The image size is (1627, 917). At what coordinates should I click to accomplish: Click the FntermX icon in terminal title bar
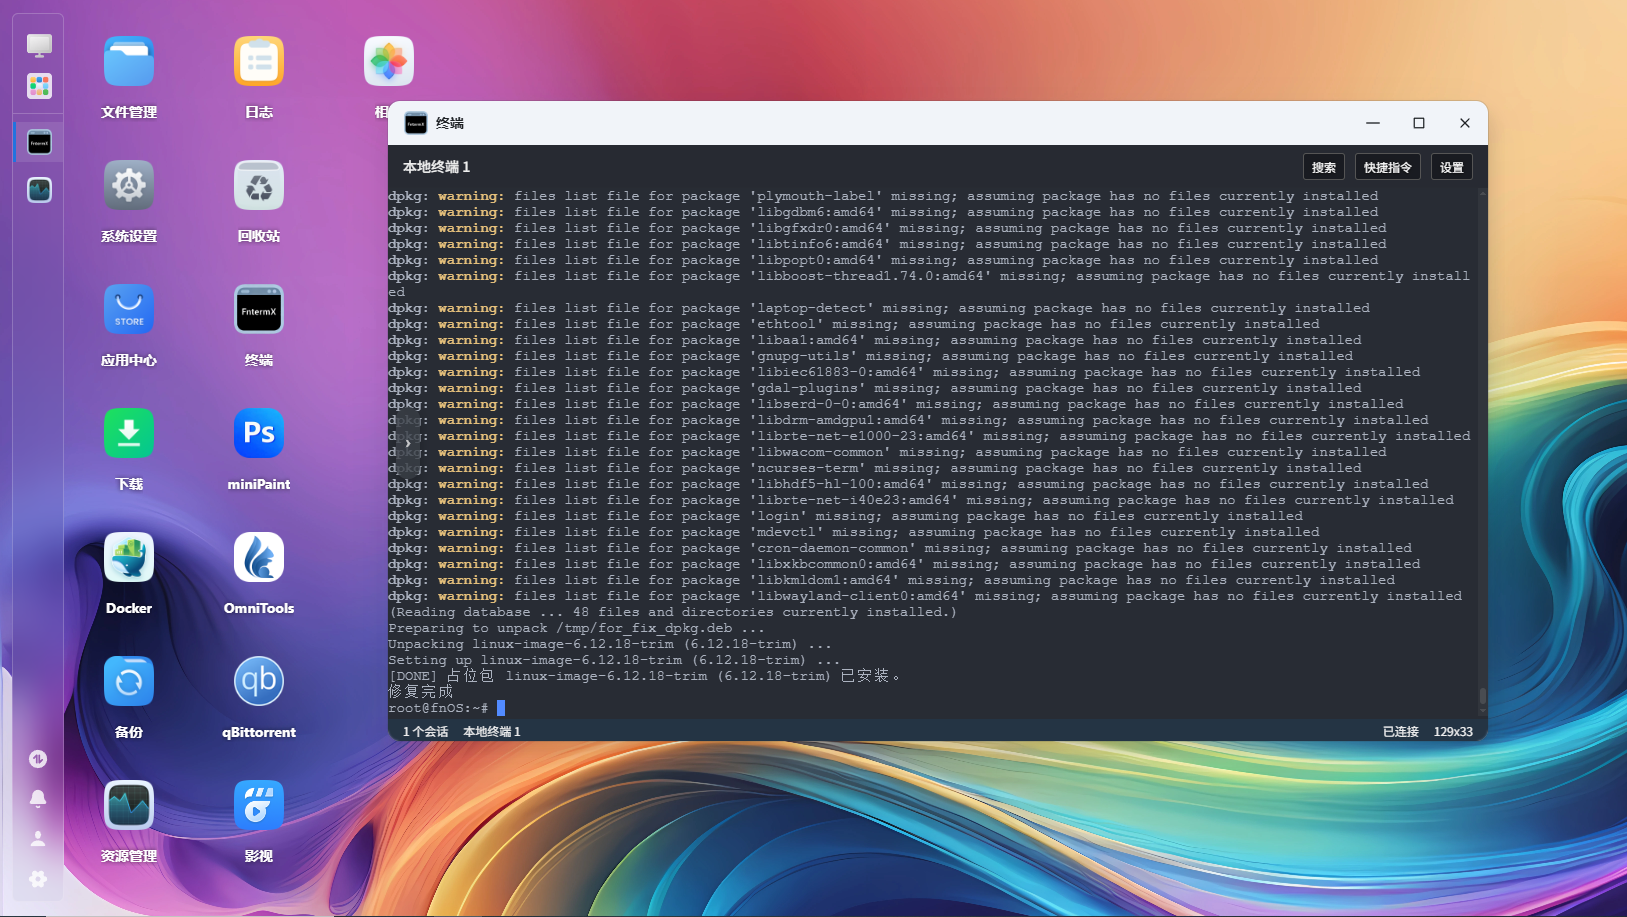416,123
